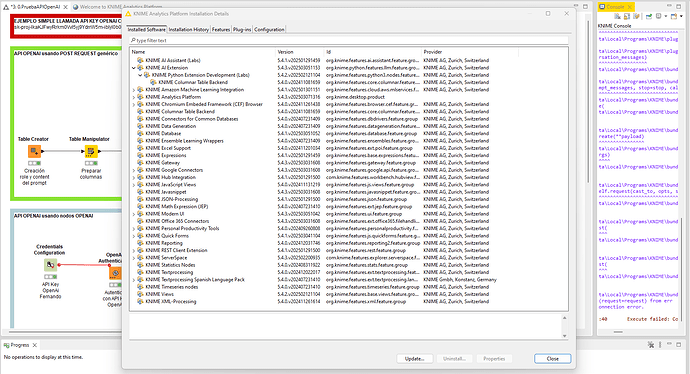The width and height of the screenshot is (690, 374).
Task: Click the Close button in the dialog
Action: point(553,359)
